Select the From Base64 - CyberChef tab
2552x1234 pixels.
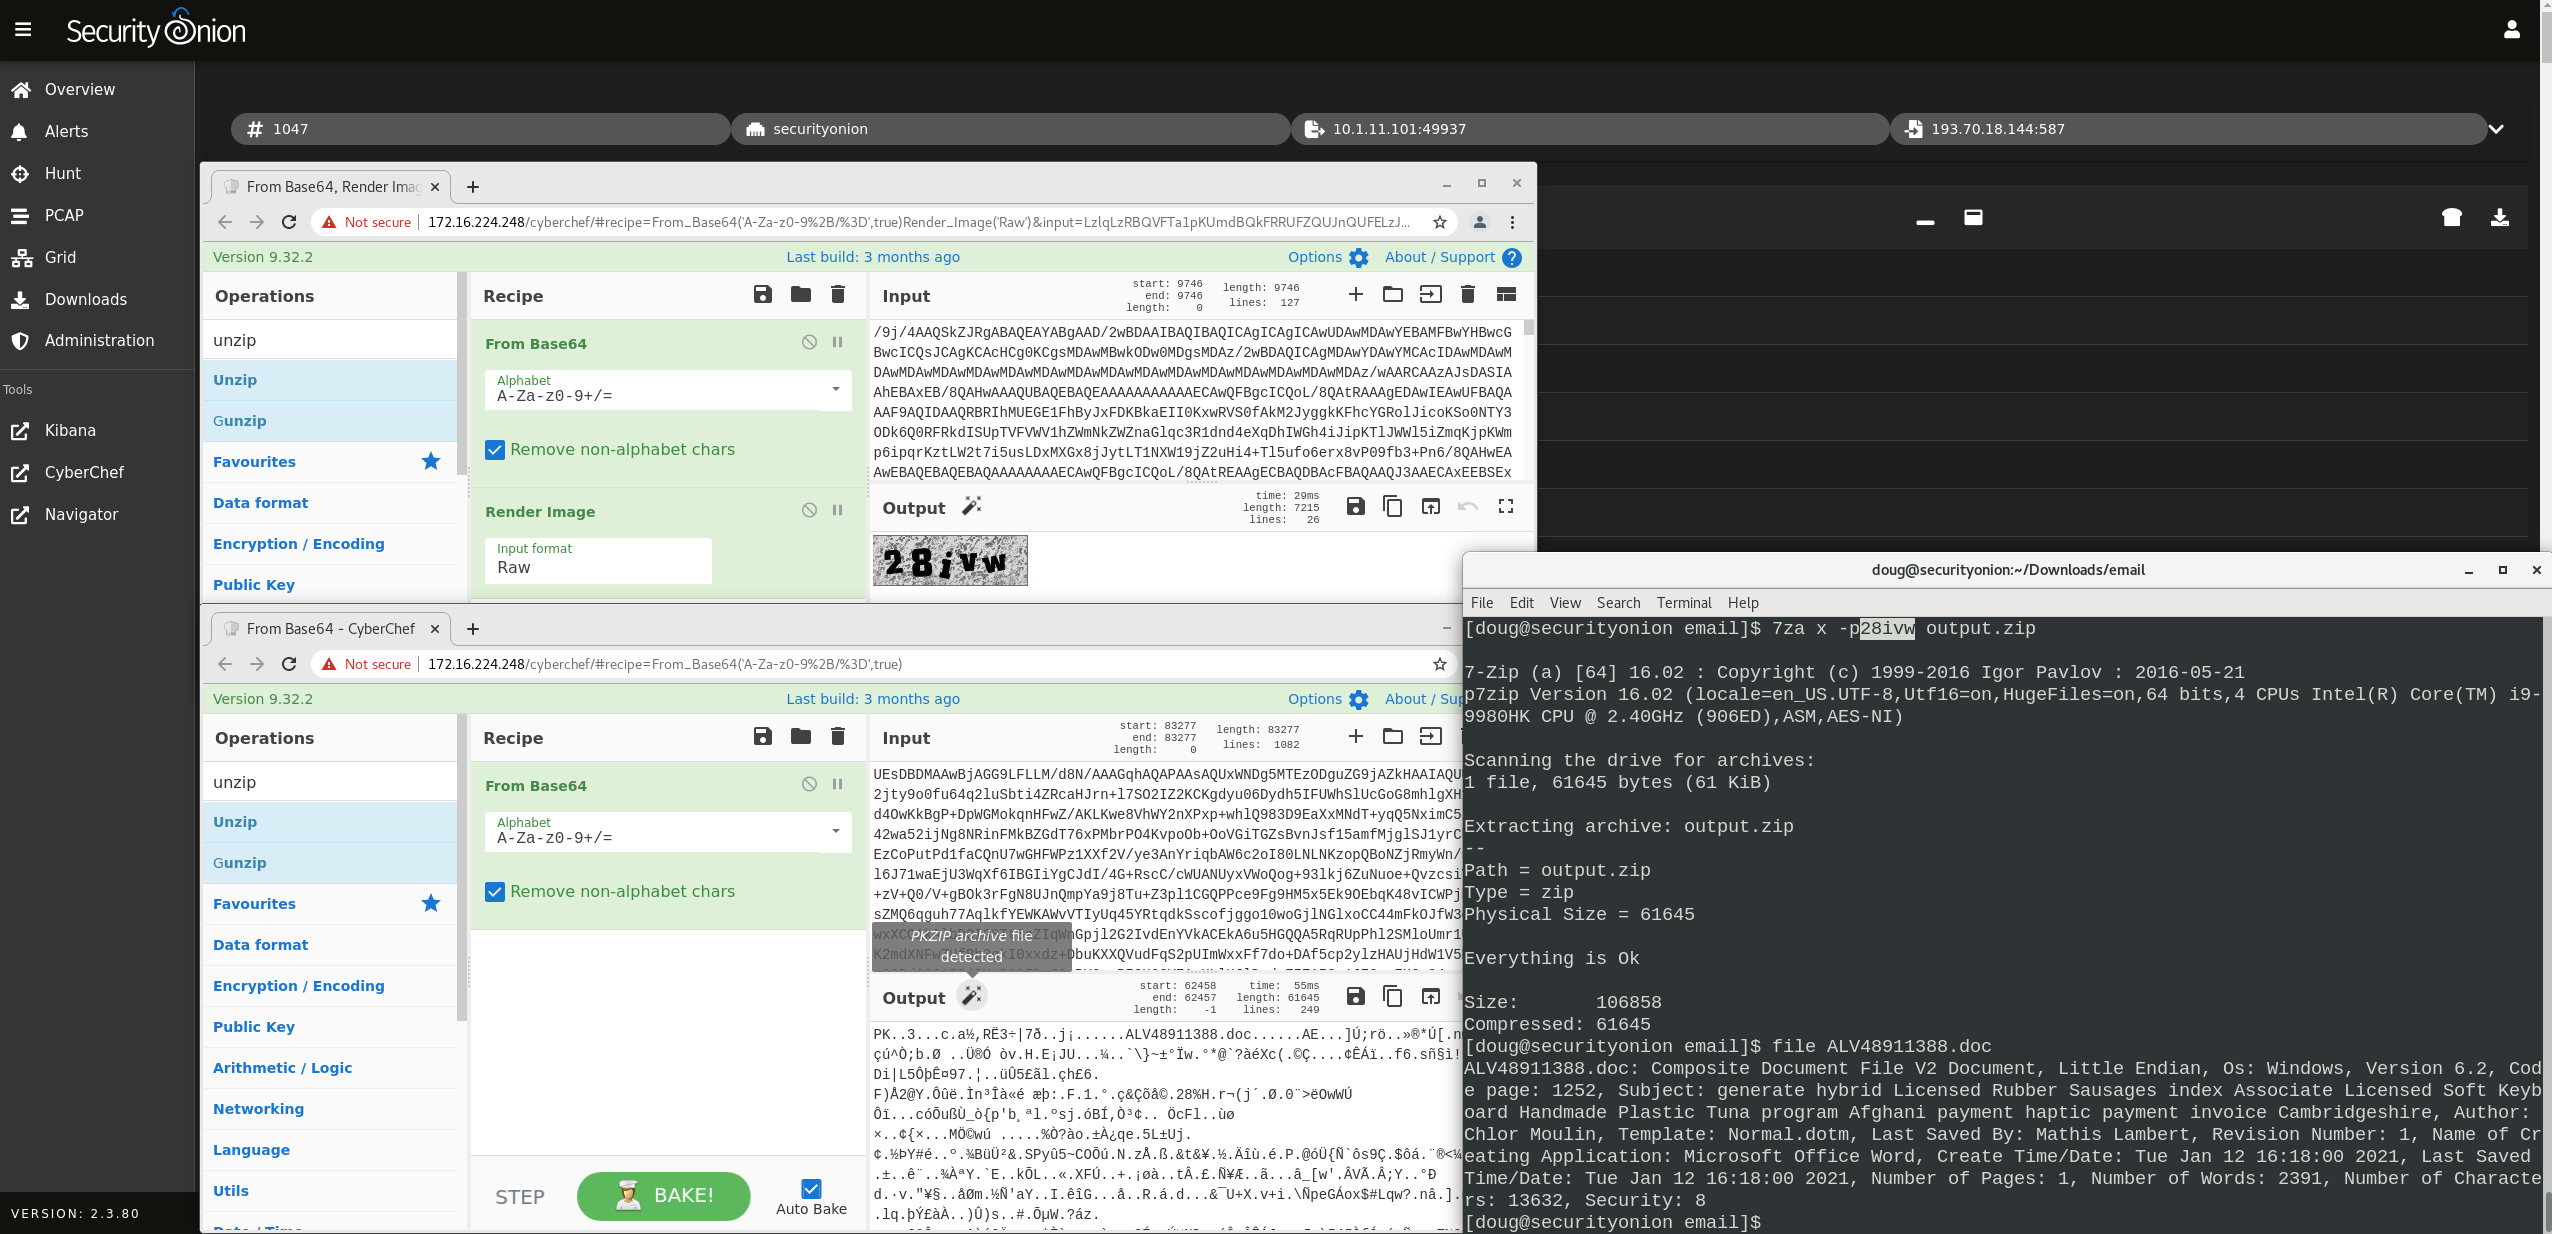(332, 629)
